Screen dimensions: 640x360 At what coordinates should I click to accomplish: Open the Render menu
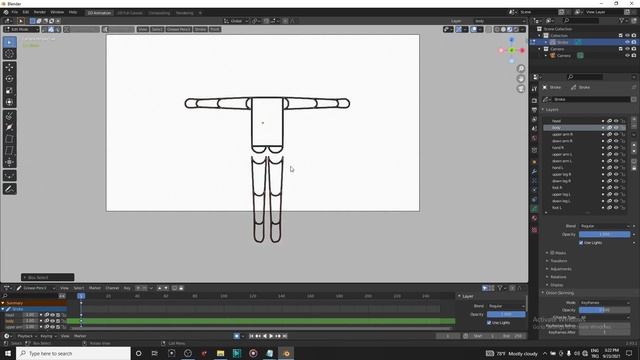40,12
